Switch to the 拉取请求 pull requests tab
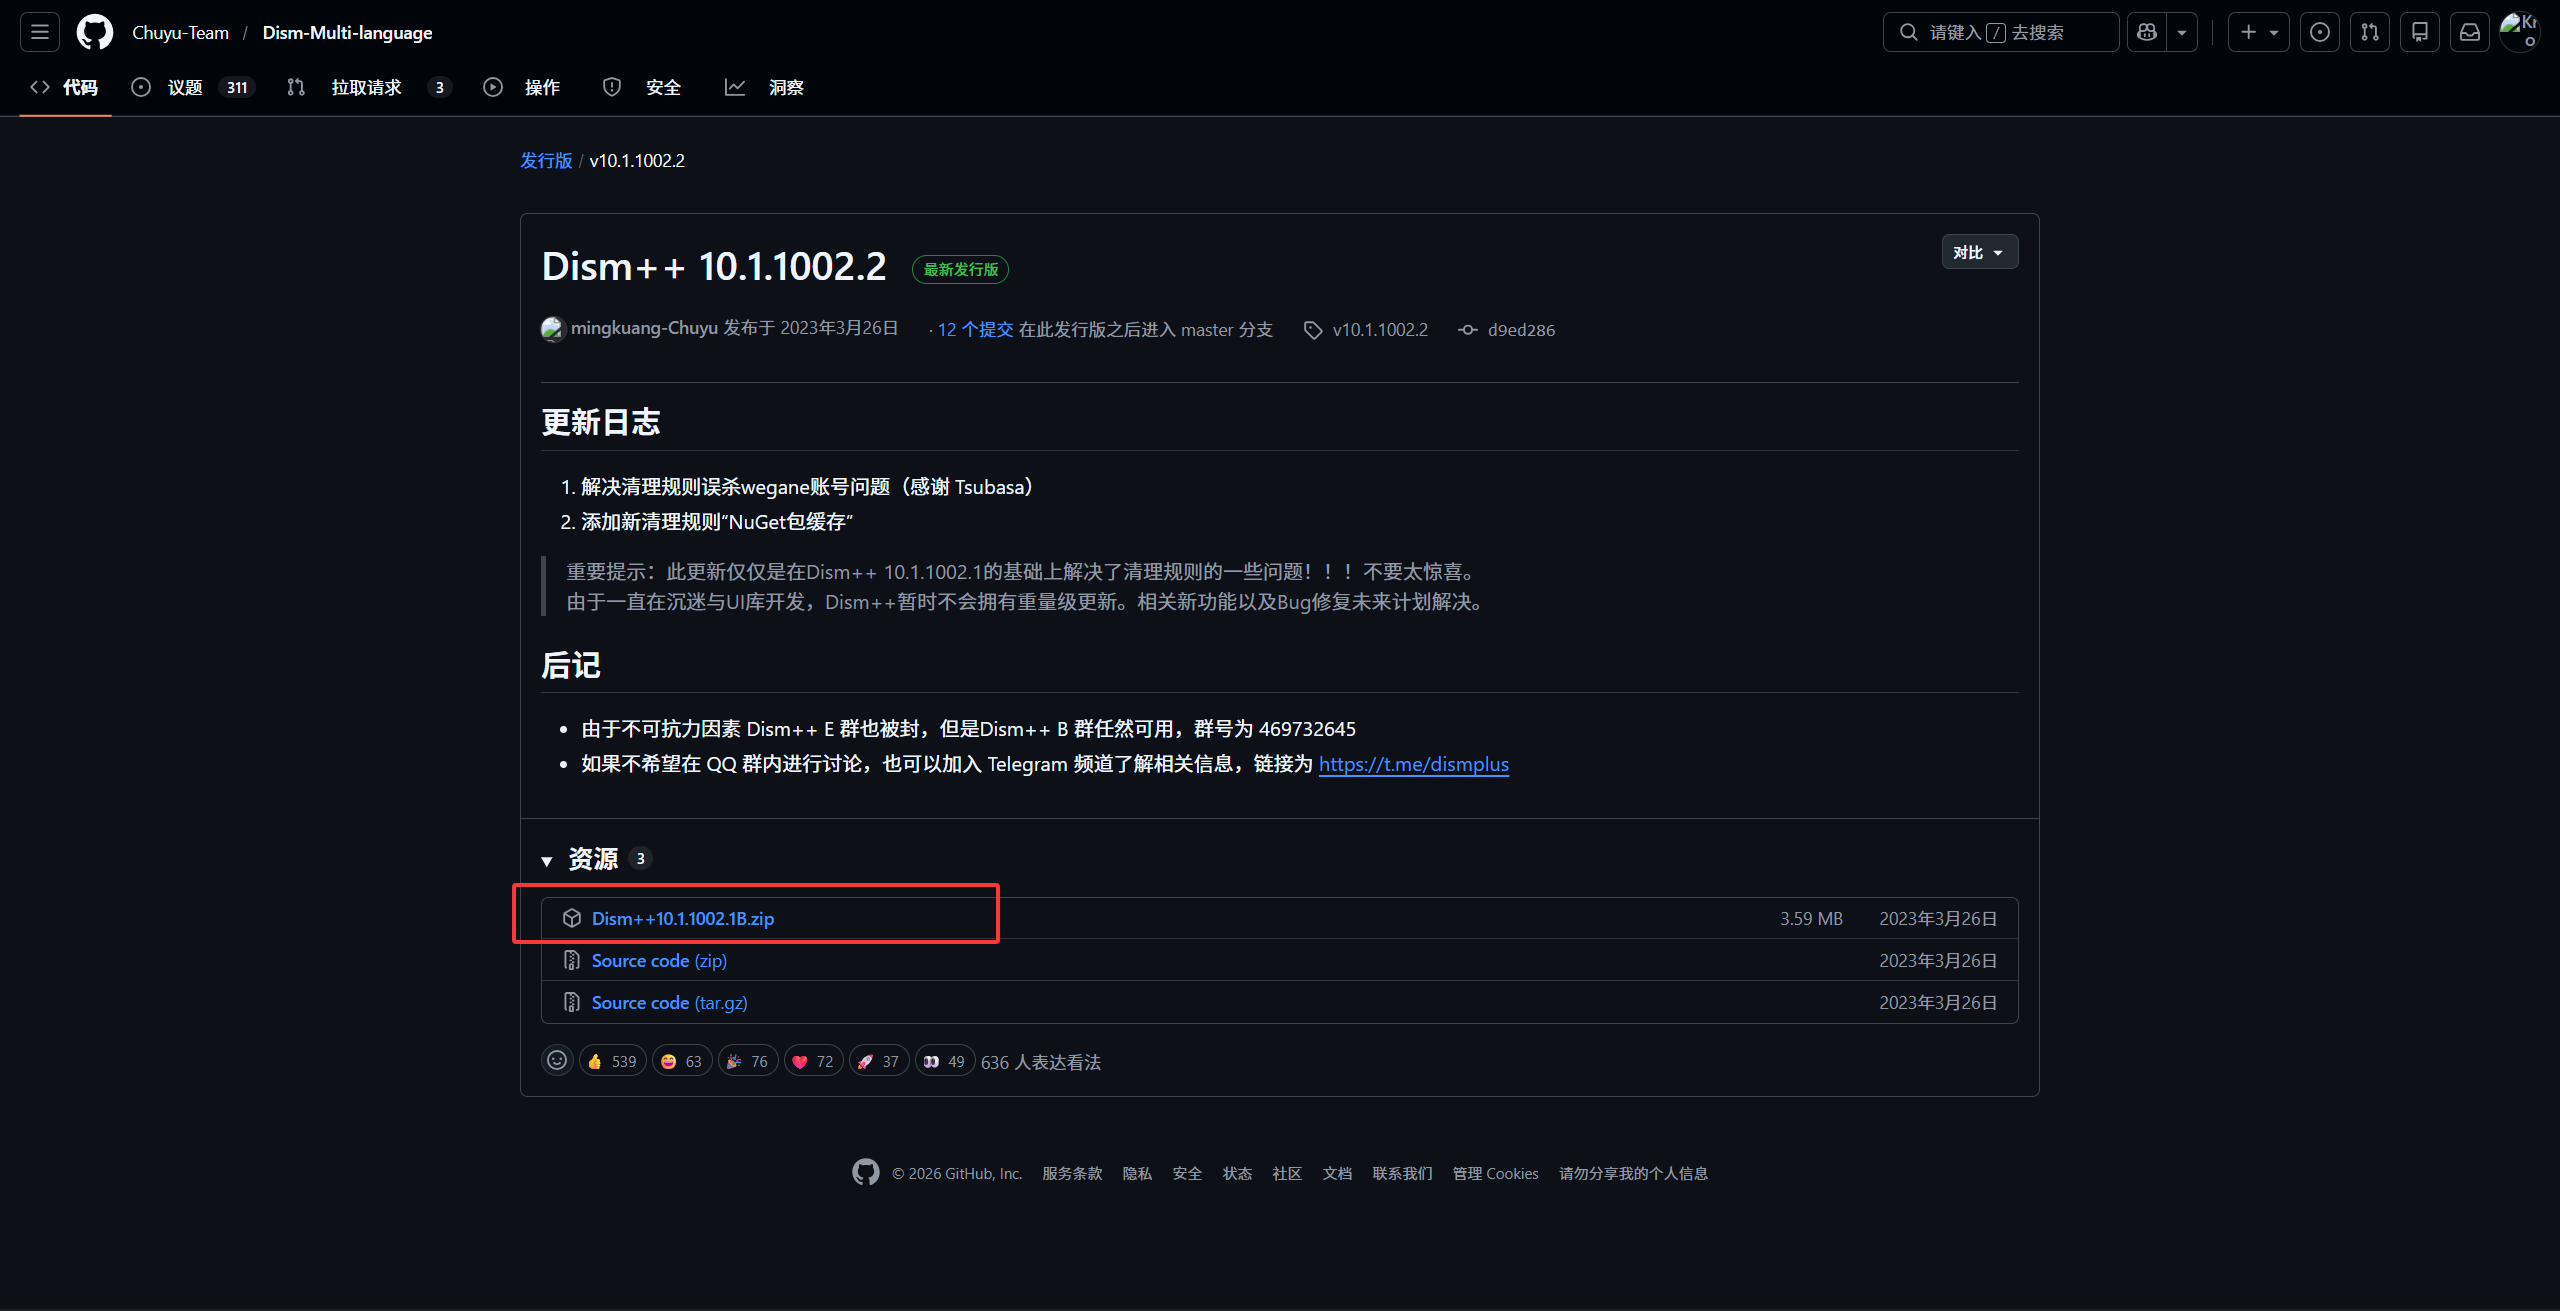The image size is (2560, 1311). (x=366, y=87)
